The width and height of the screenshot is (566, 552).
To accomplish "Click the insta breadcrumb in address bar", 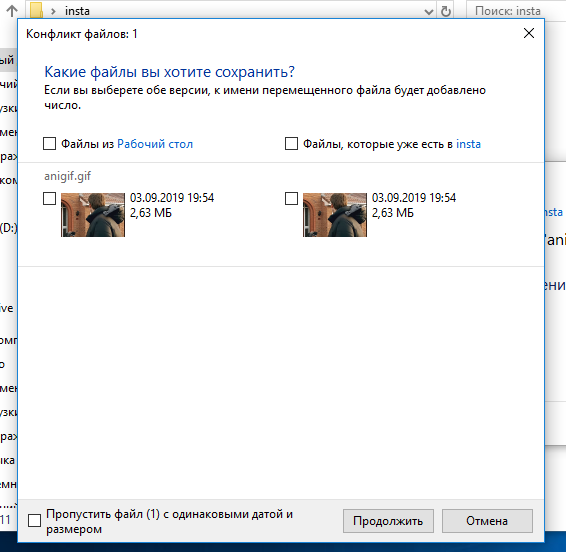I will (x=77, y=11).
